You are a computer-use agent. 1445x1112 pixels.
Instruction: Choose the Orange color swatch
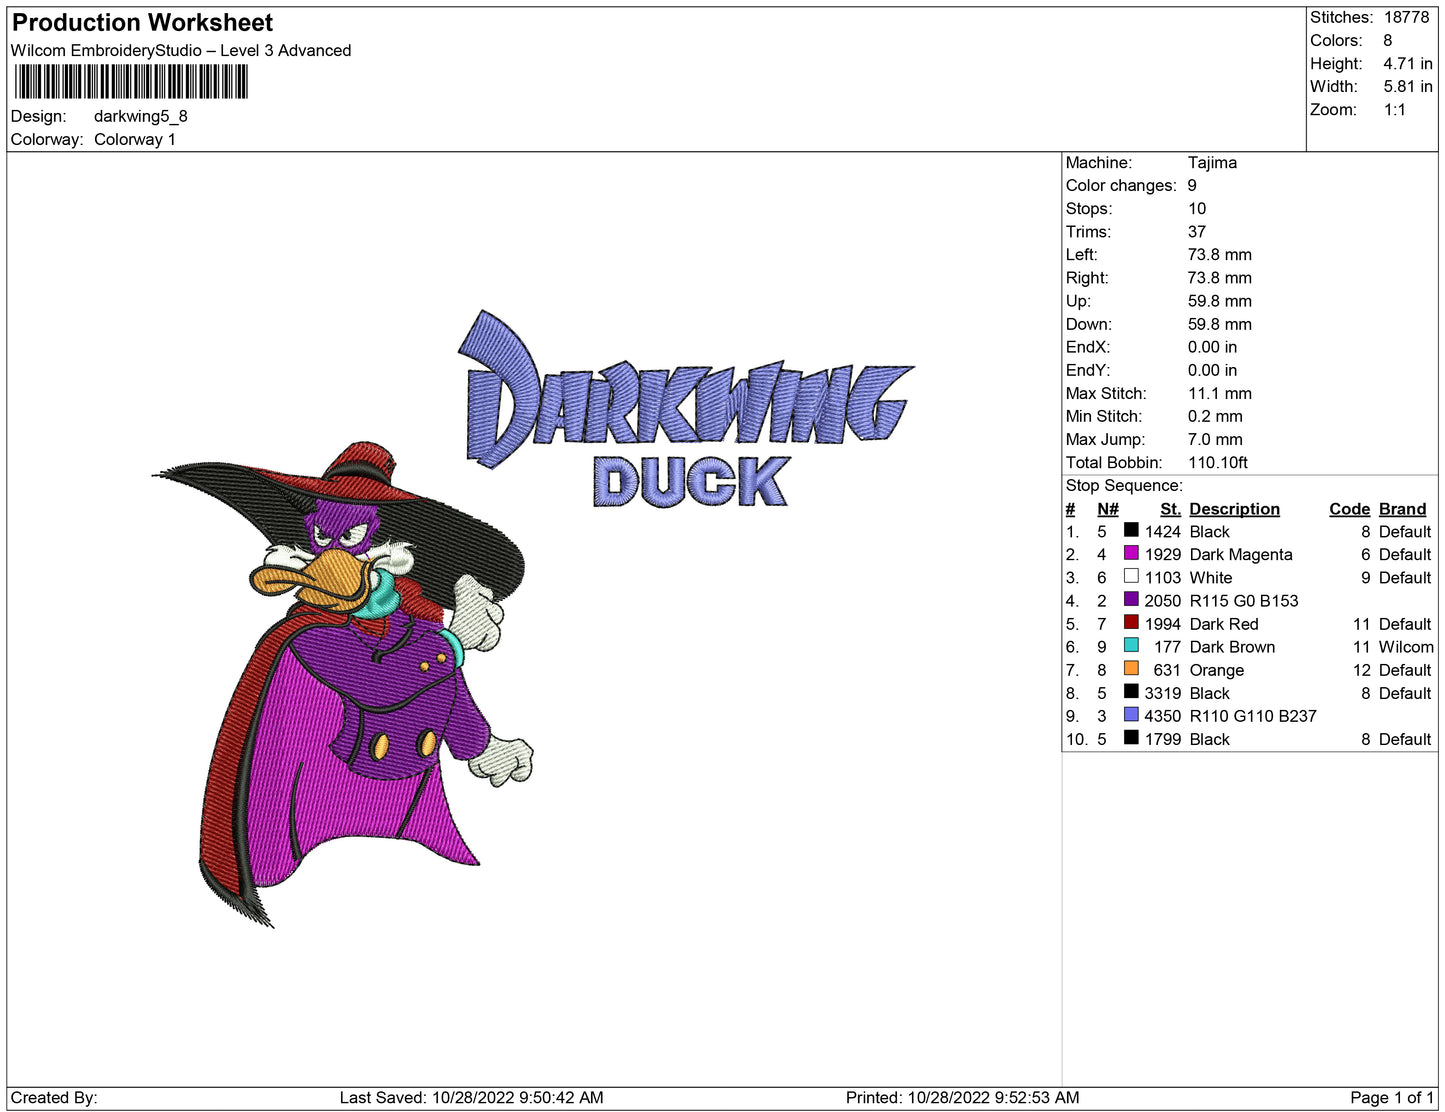pos(1131,668)
